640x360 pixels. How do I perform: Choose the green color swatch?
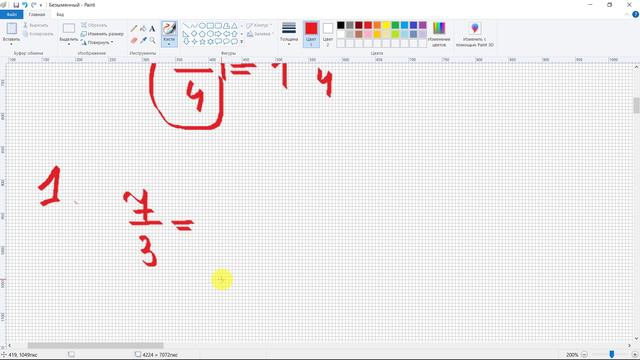(x=395, y=25)
